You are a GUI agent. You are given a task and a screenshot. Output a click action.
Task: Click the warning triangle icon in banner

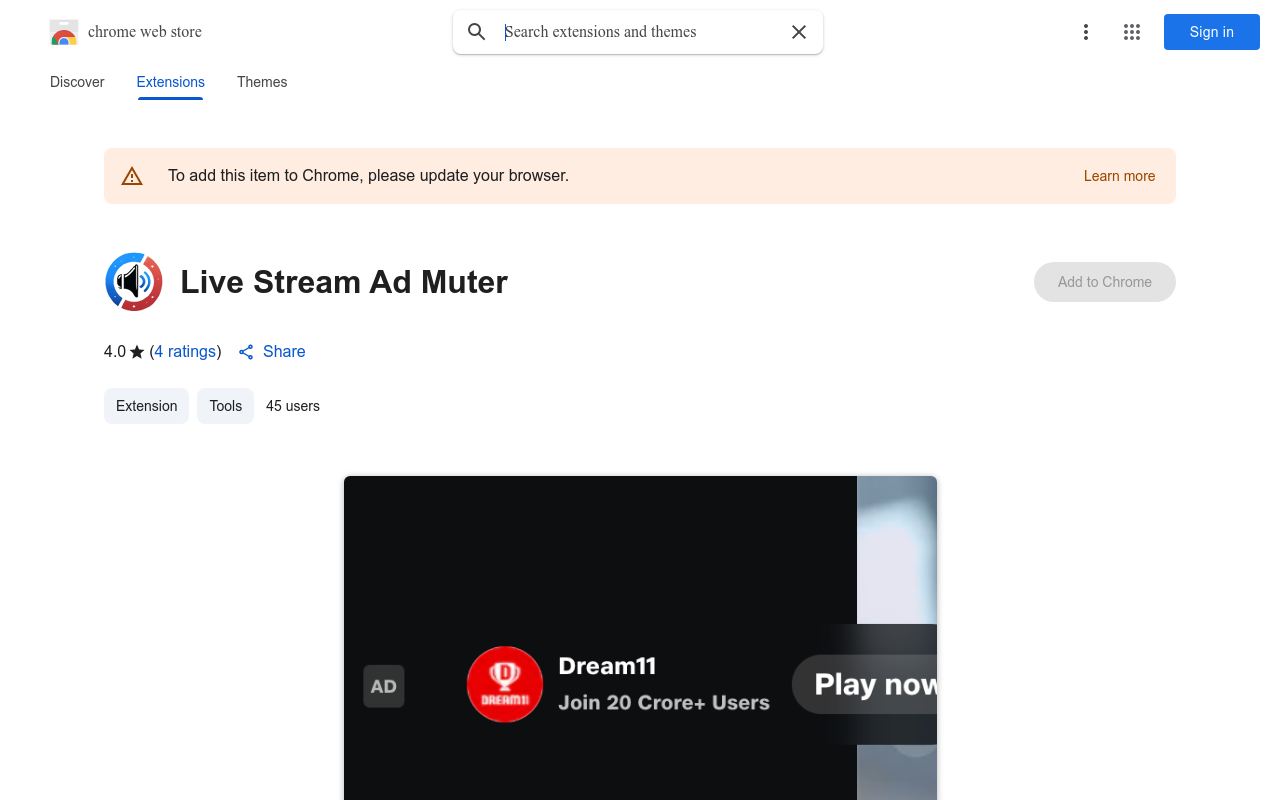pos(132,176)
